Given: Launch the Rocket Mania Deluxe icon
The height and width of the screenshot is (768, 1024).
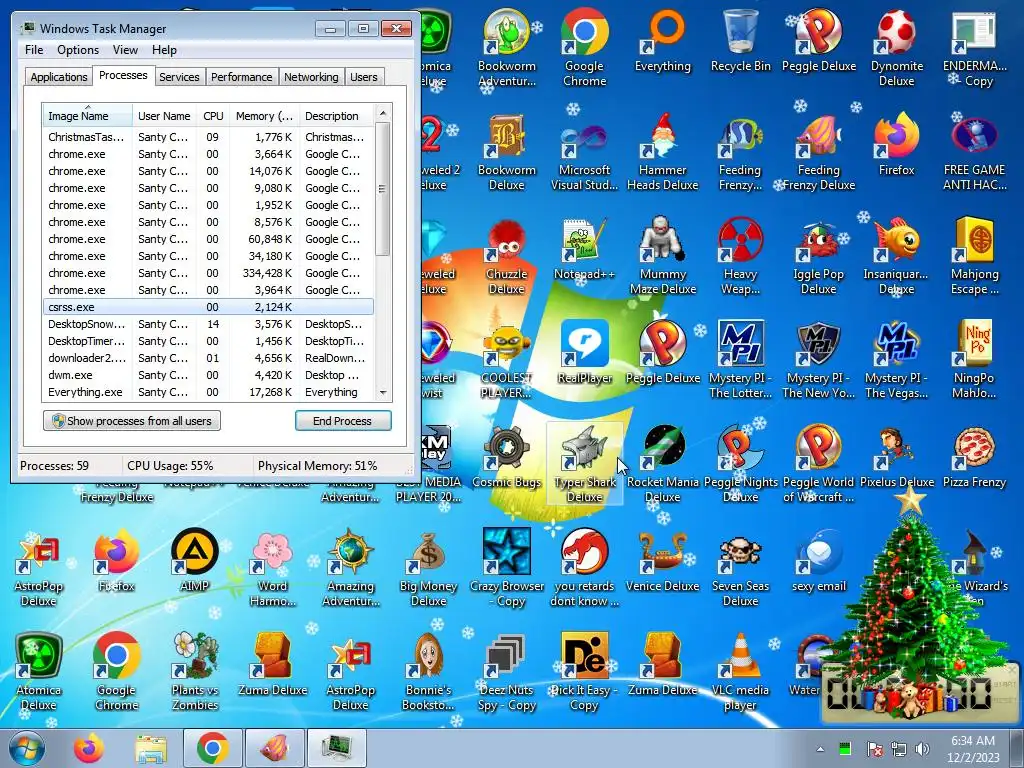Looking at the screenshot, I should [x=662, y=464].
